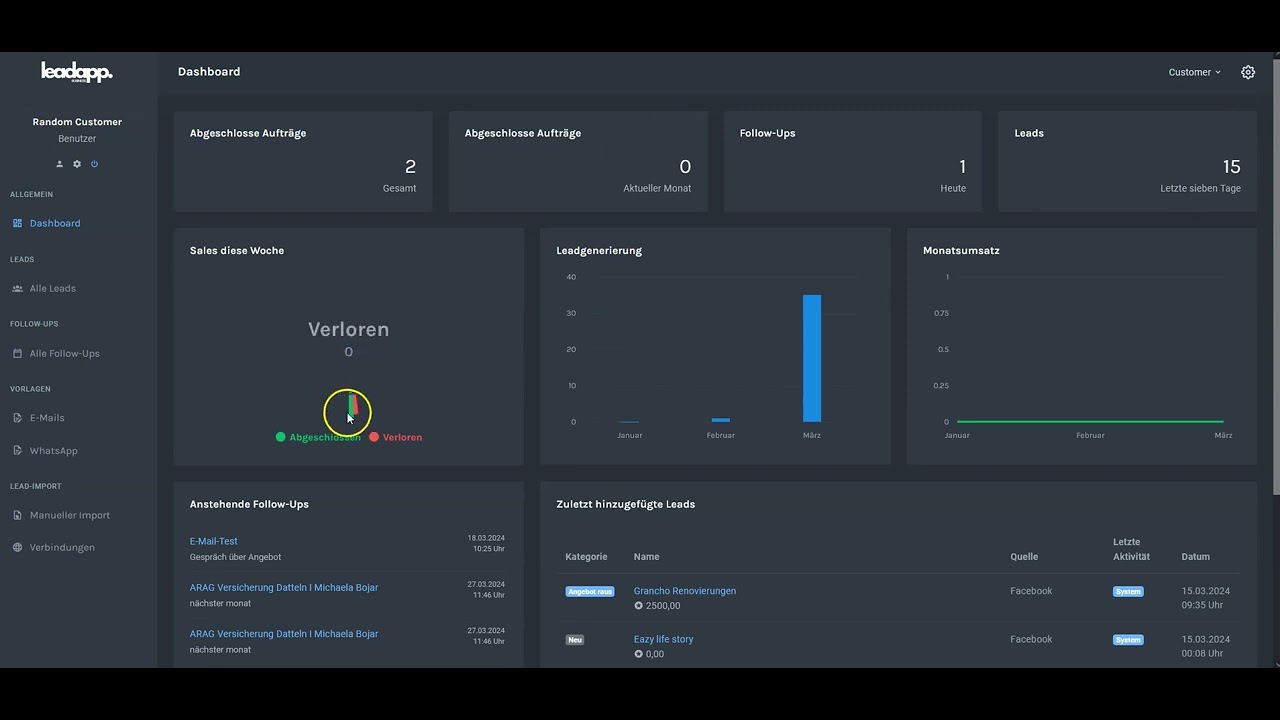Click the Angebot raus category badge

point(590,591)
